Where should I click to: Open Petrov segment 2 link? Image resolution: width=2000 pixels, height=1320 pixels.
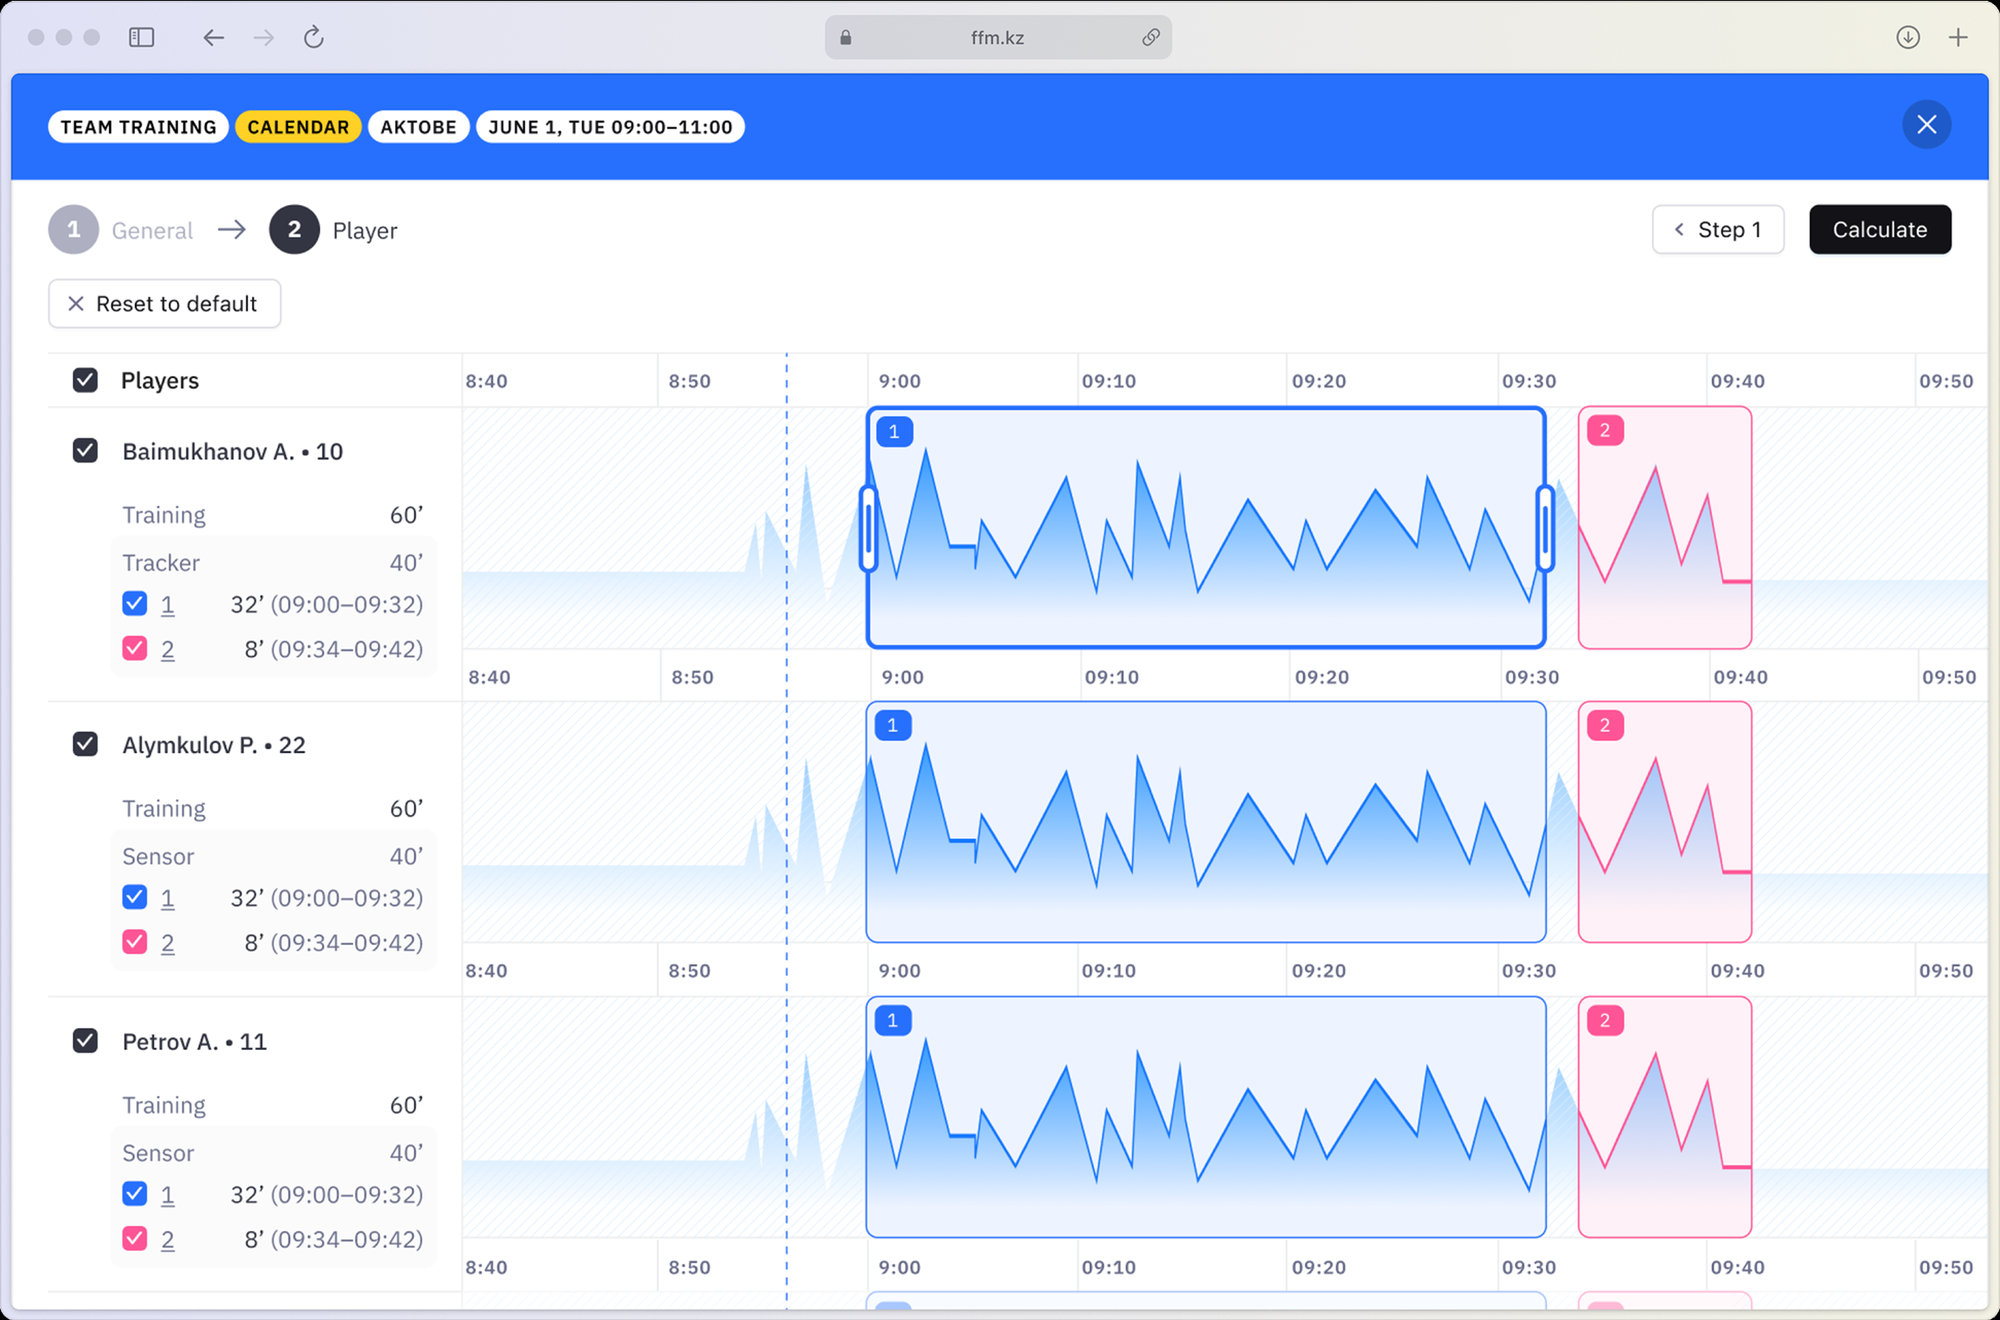pos(168,1240)
